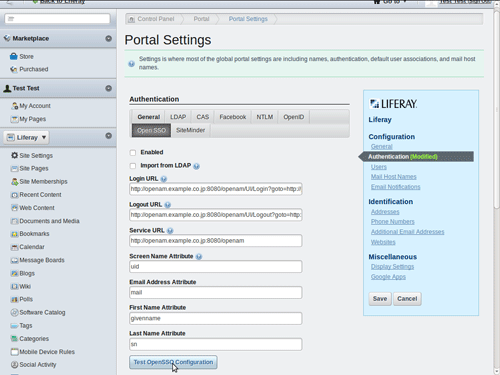Click the Login URL help icon
The width and height of the screenshot is (500, 375).
click(x=164, y=179)
